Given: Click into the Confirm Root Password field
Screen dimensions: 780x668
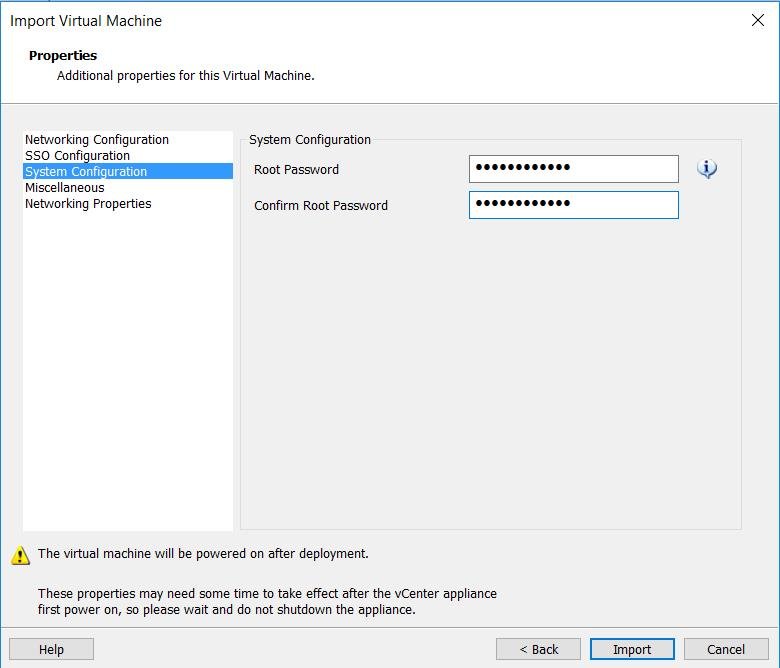Looking at the screenshot, I should tap(574, 205).
